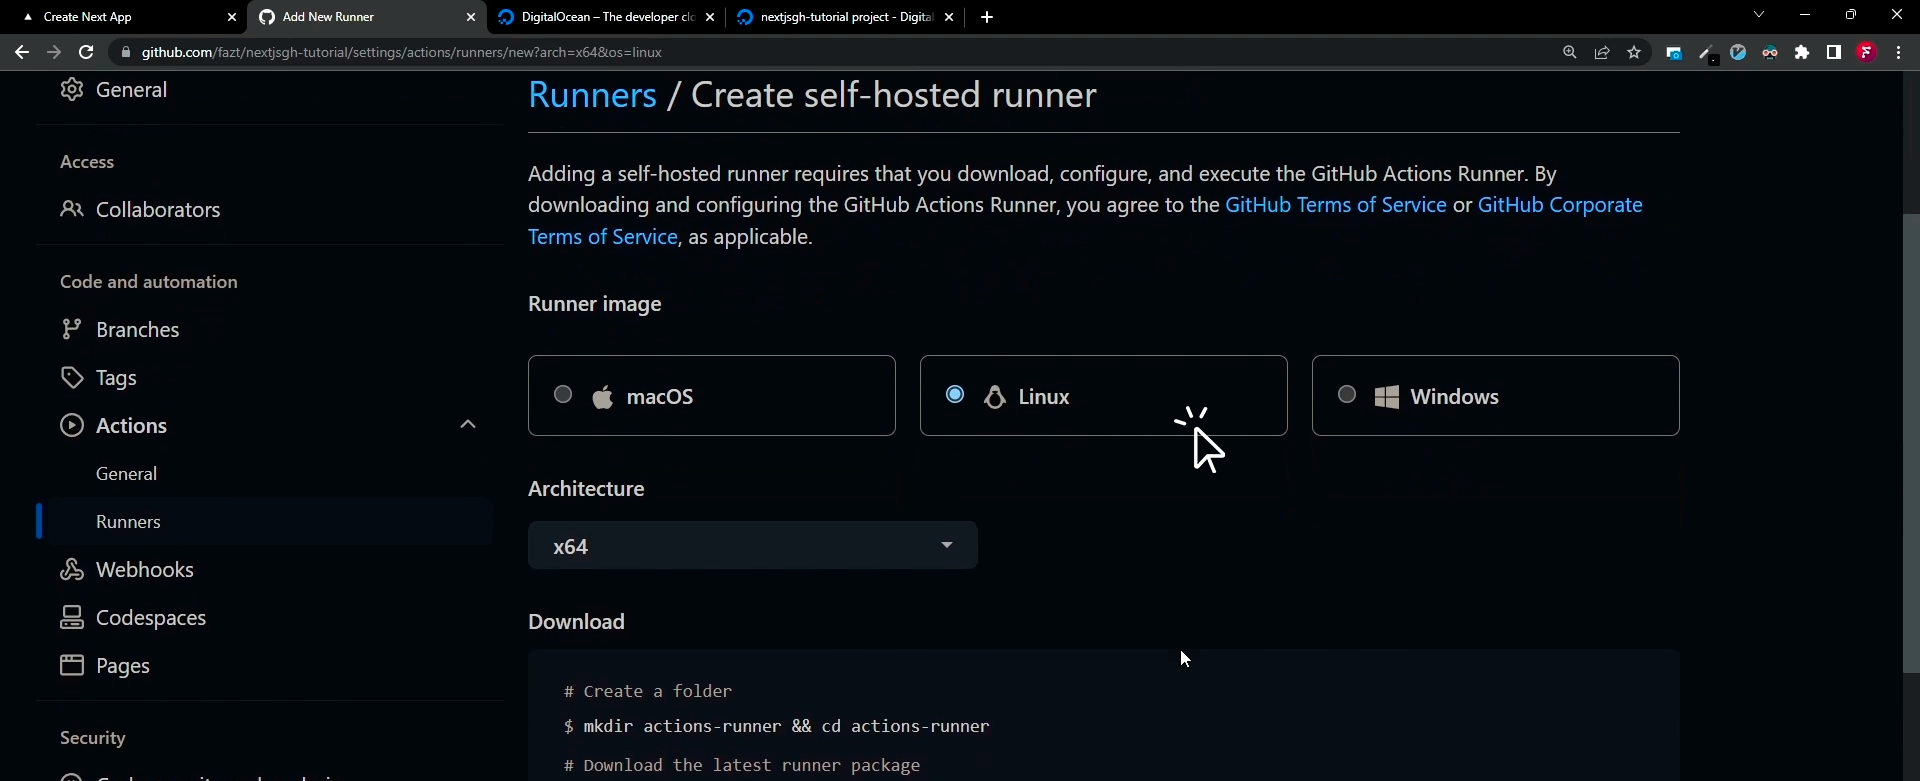Select the macOS runner image radio

coord(563,395)
